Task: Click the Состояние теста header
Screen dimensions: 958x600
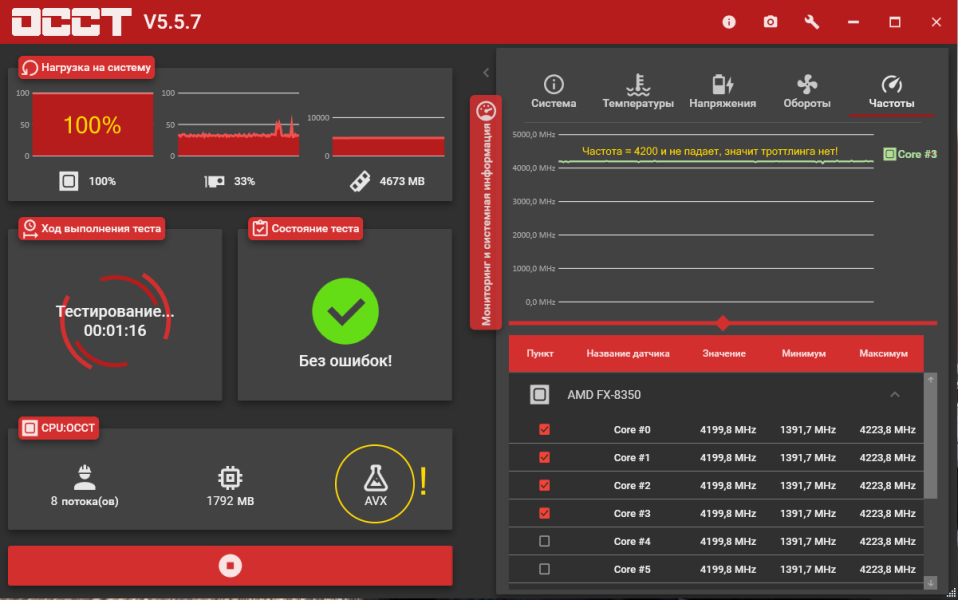Action: (305, 229)
